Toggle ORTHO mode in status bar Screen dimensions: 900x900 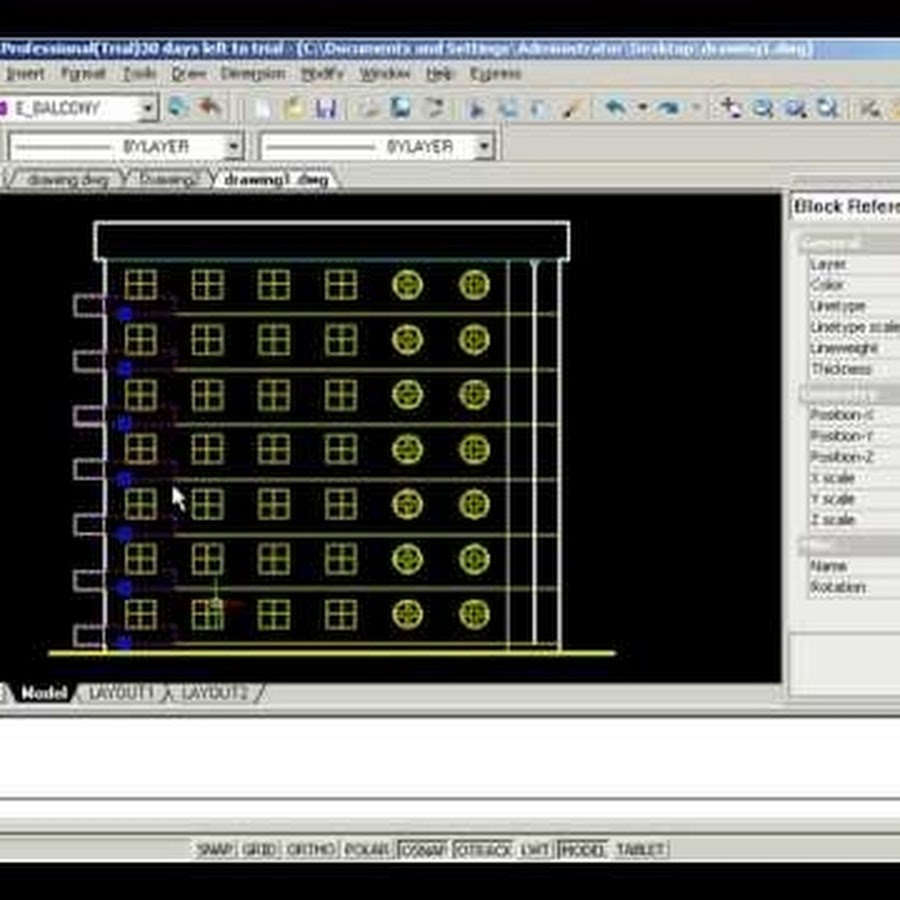coord(311,849)
